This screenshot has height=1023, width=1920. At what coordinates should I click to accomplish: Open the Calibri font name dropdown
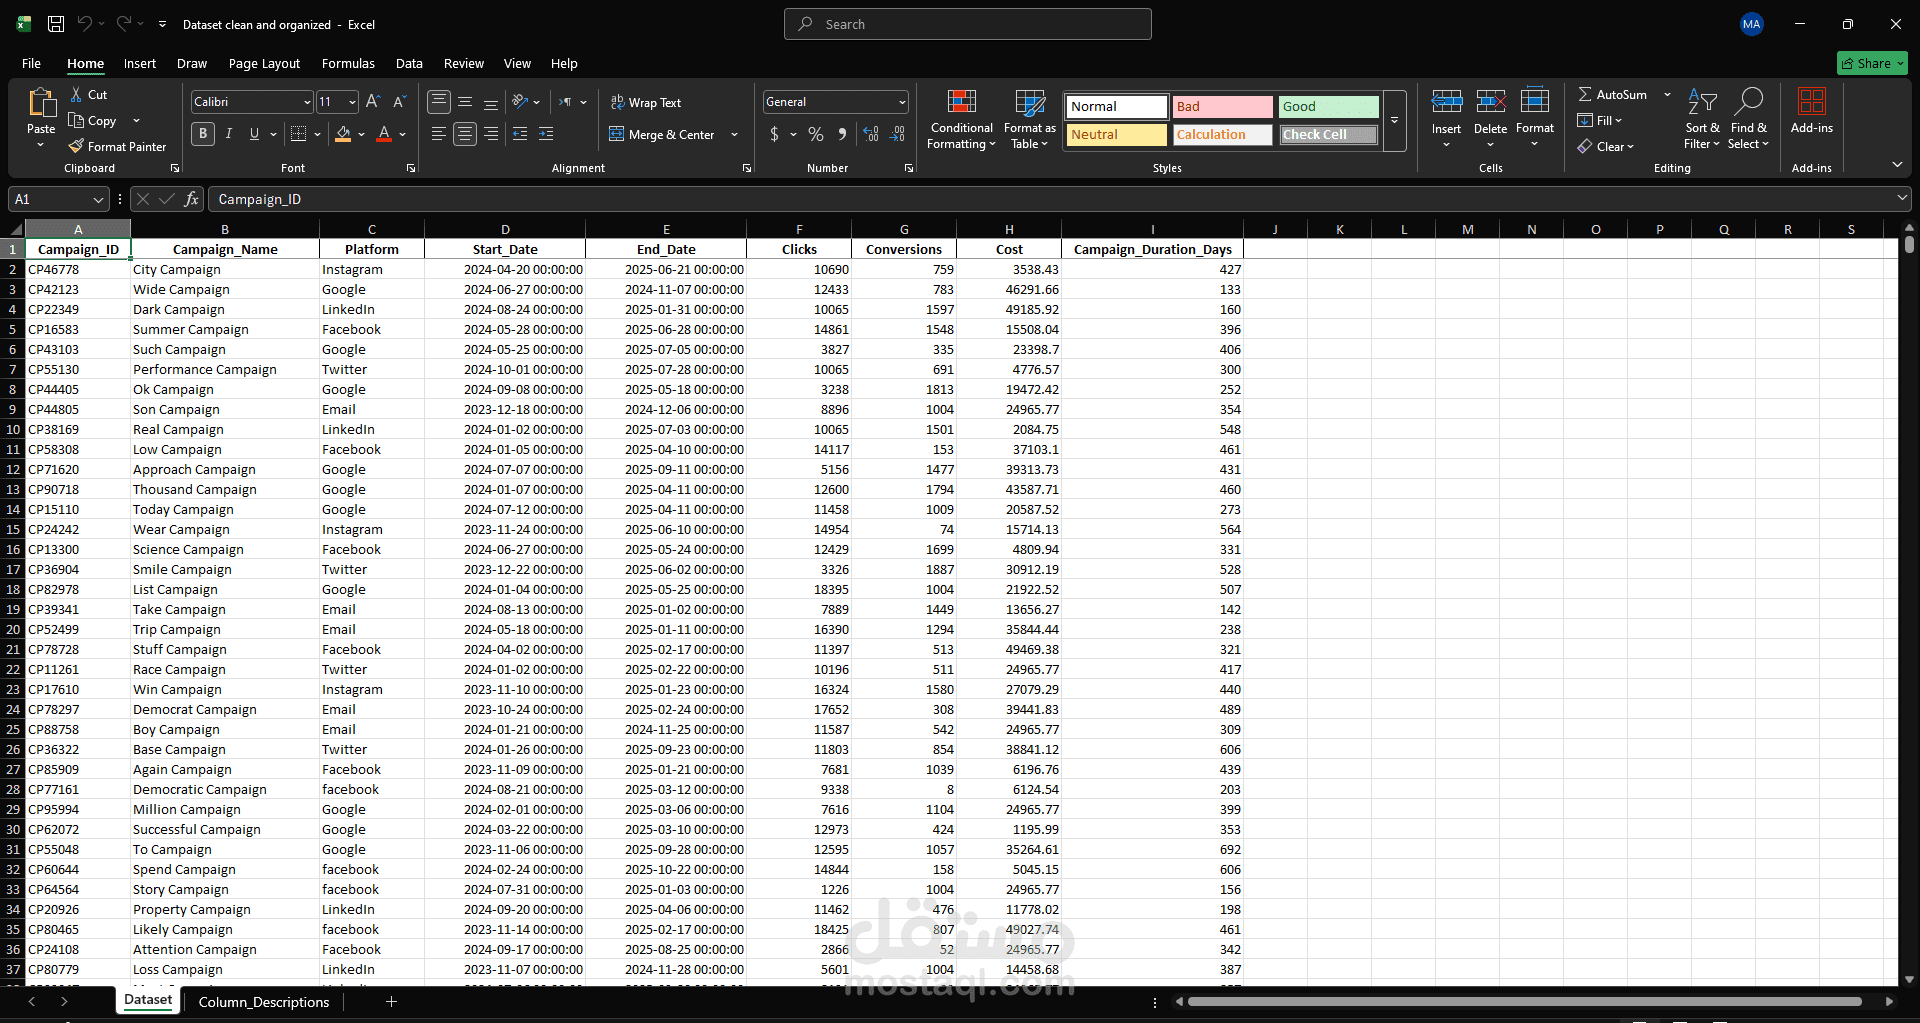[x=307, y=102]
